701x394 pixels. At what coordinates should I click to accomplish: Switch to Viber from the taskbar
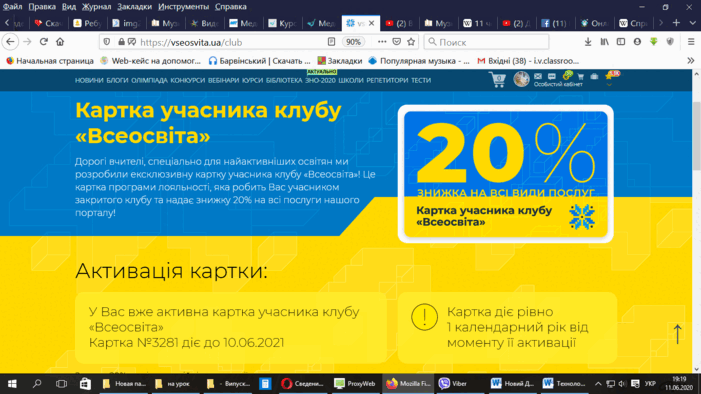coord(454,384)
